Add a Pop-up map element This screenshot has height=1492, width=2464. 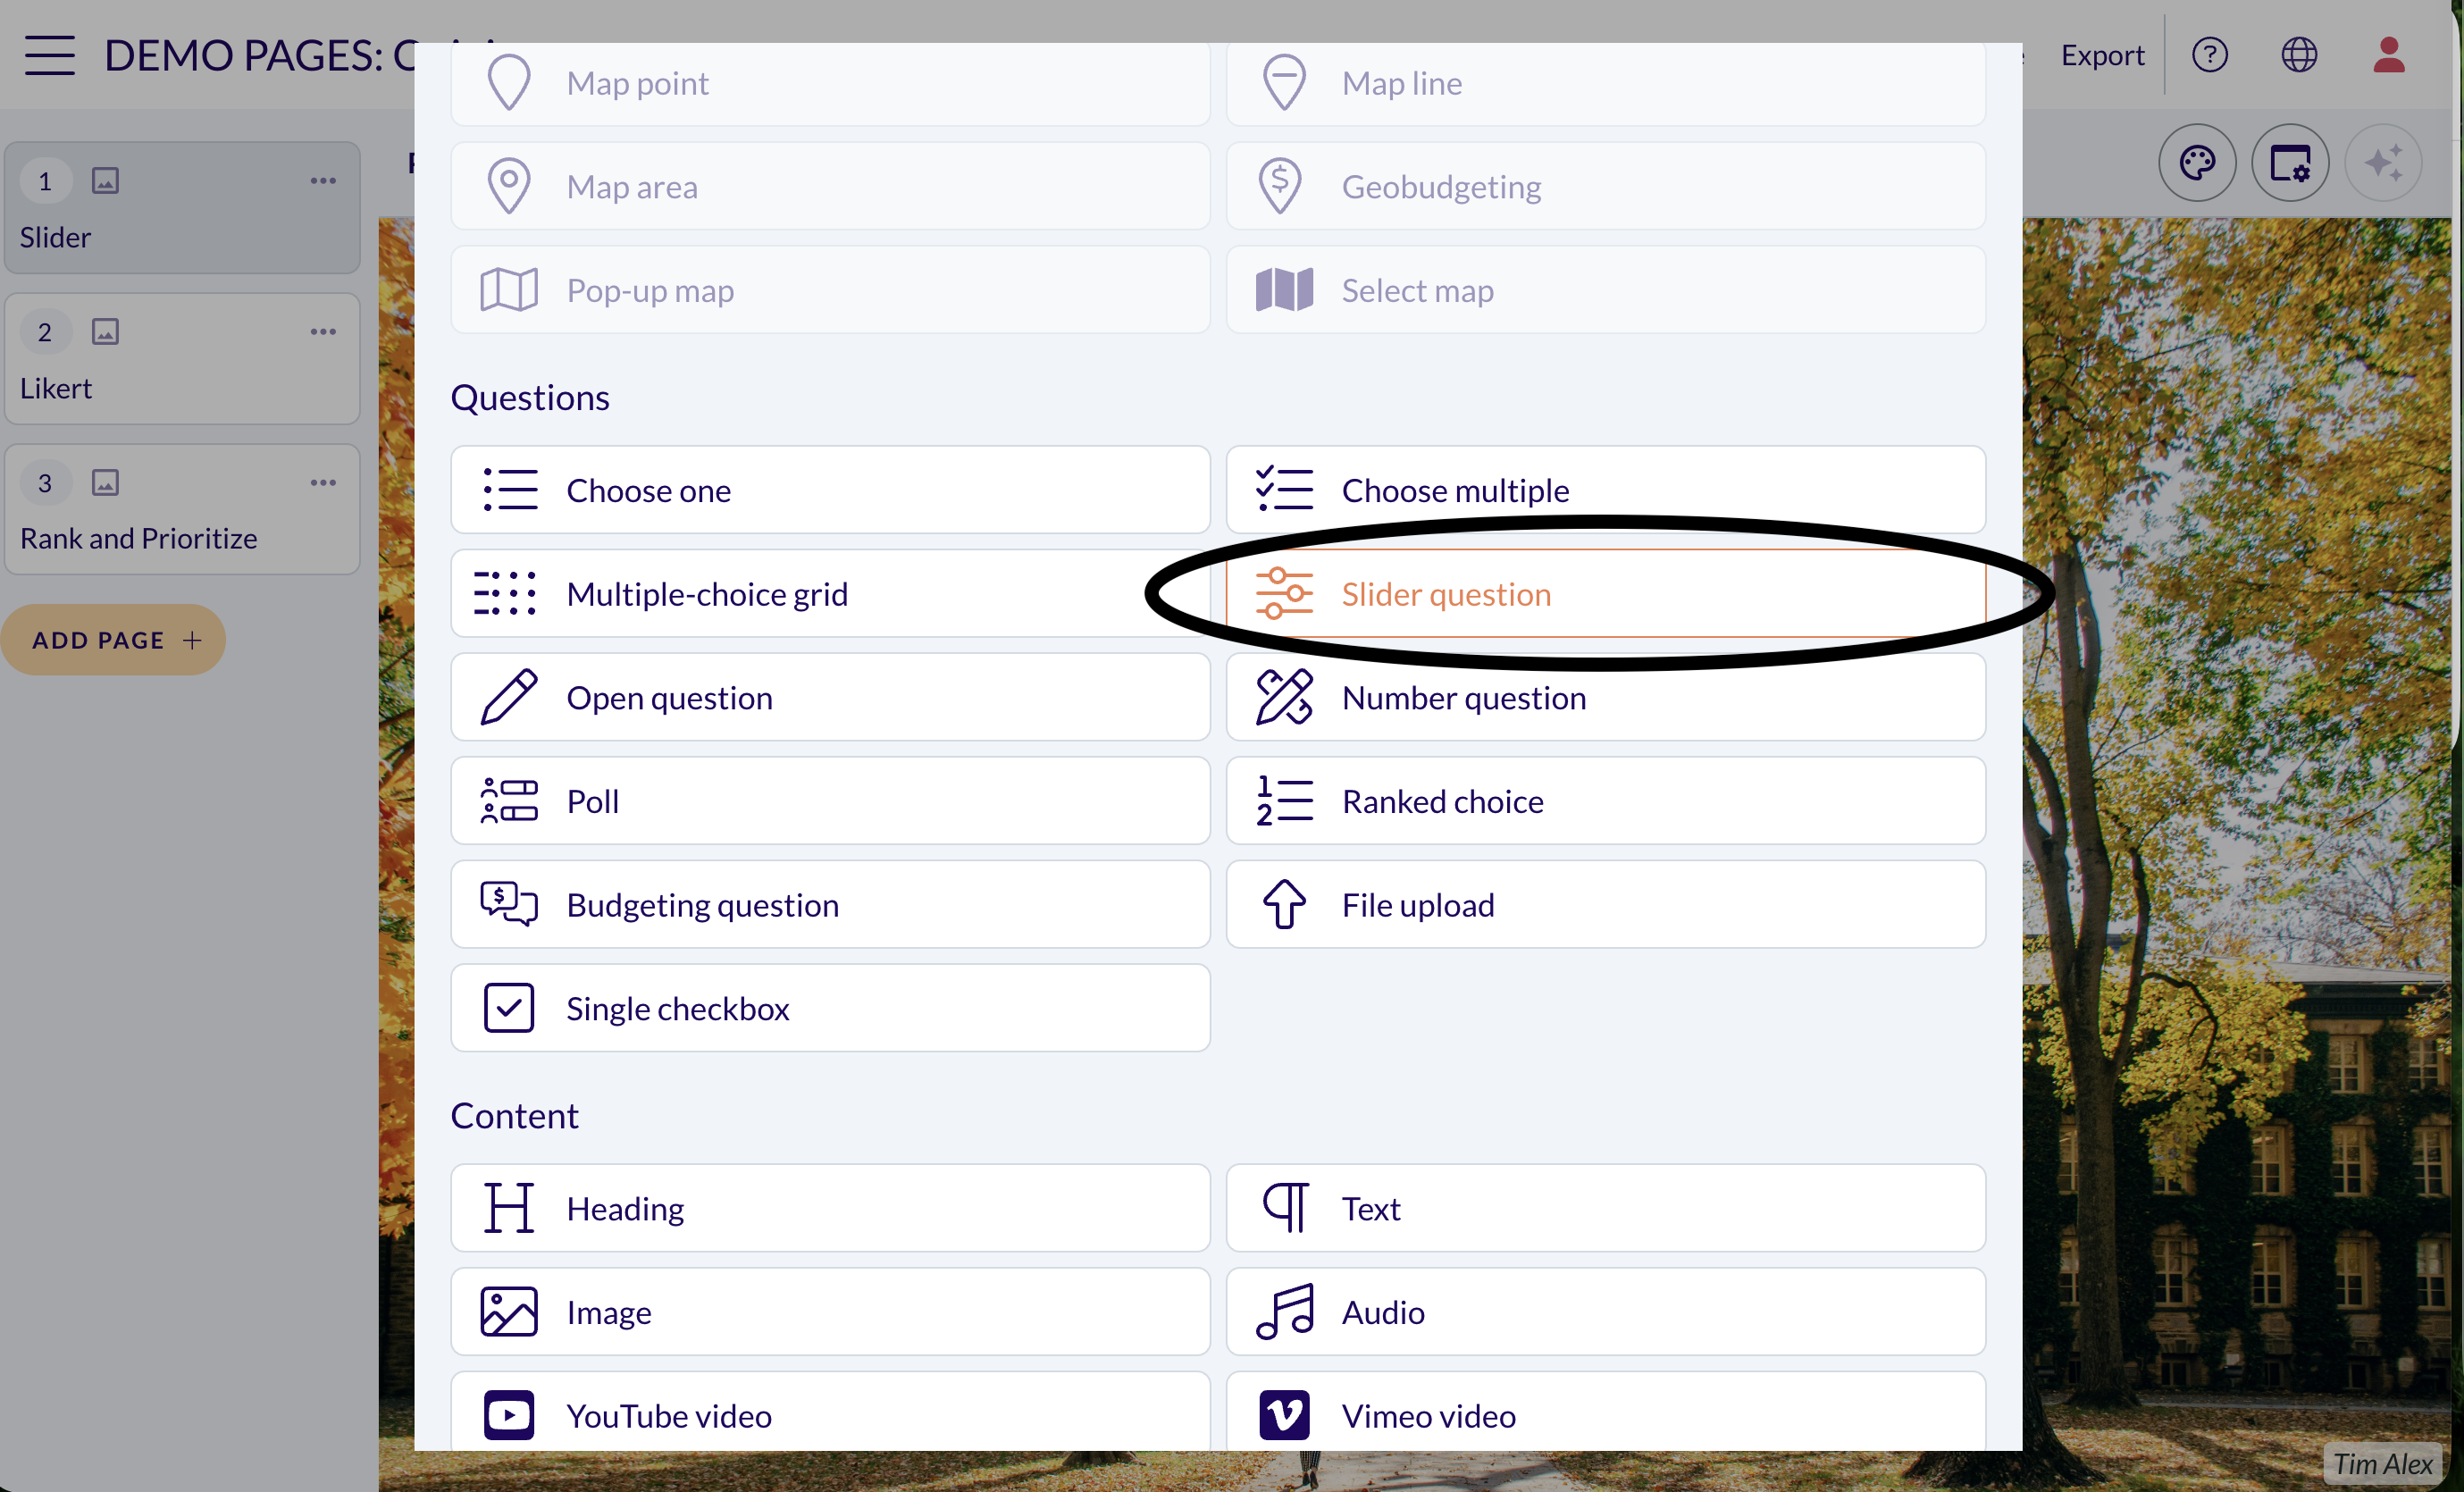click(830, 290)
